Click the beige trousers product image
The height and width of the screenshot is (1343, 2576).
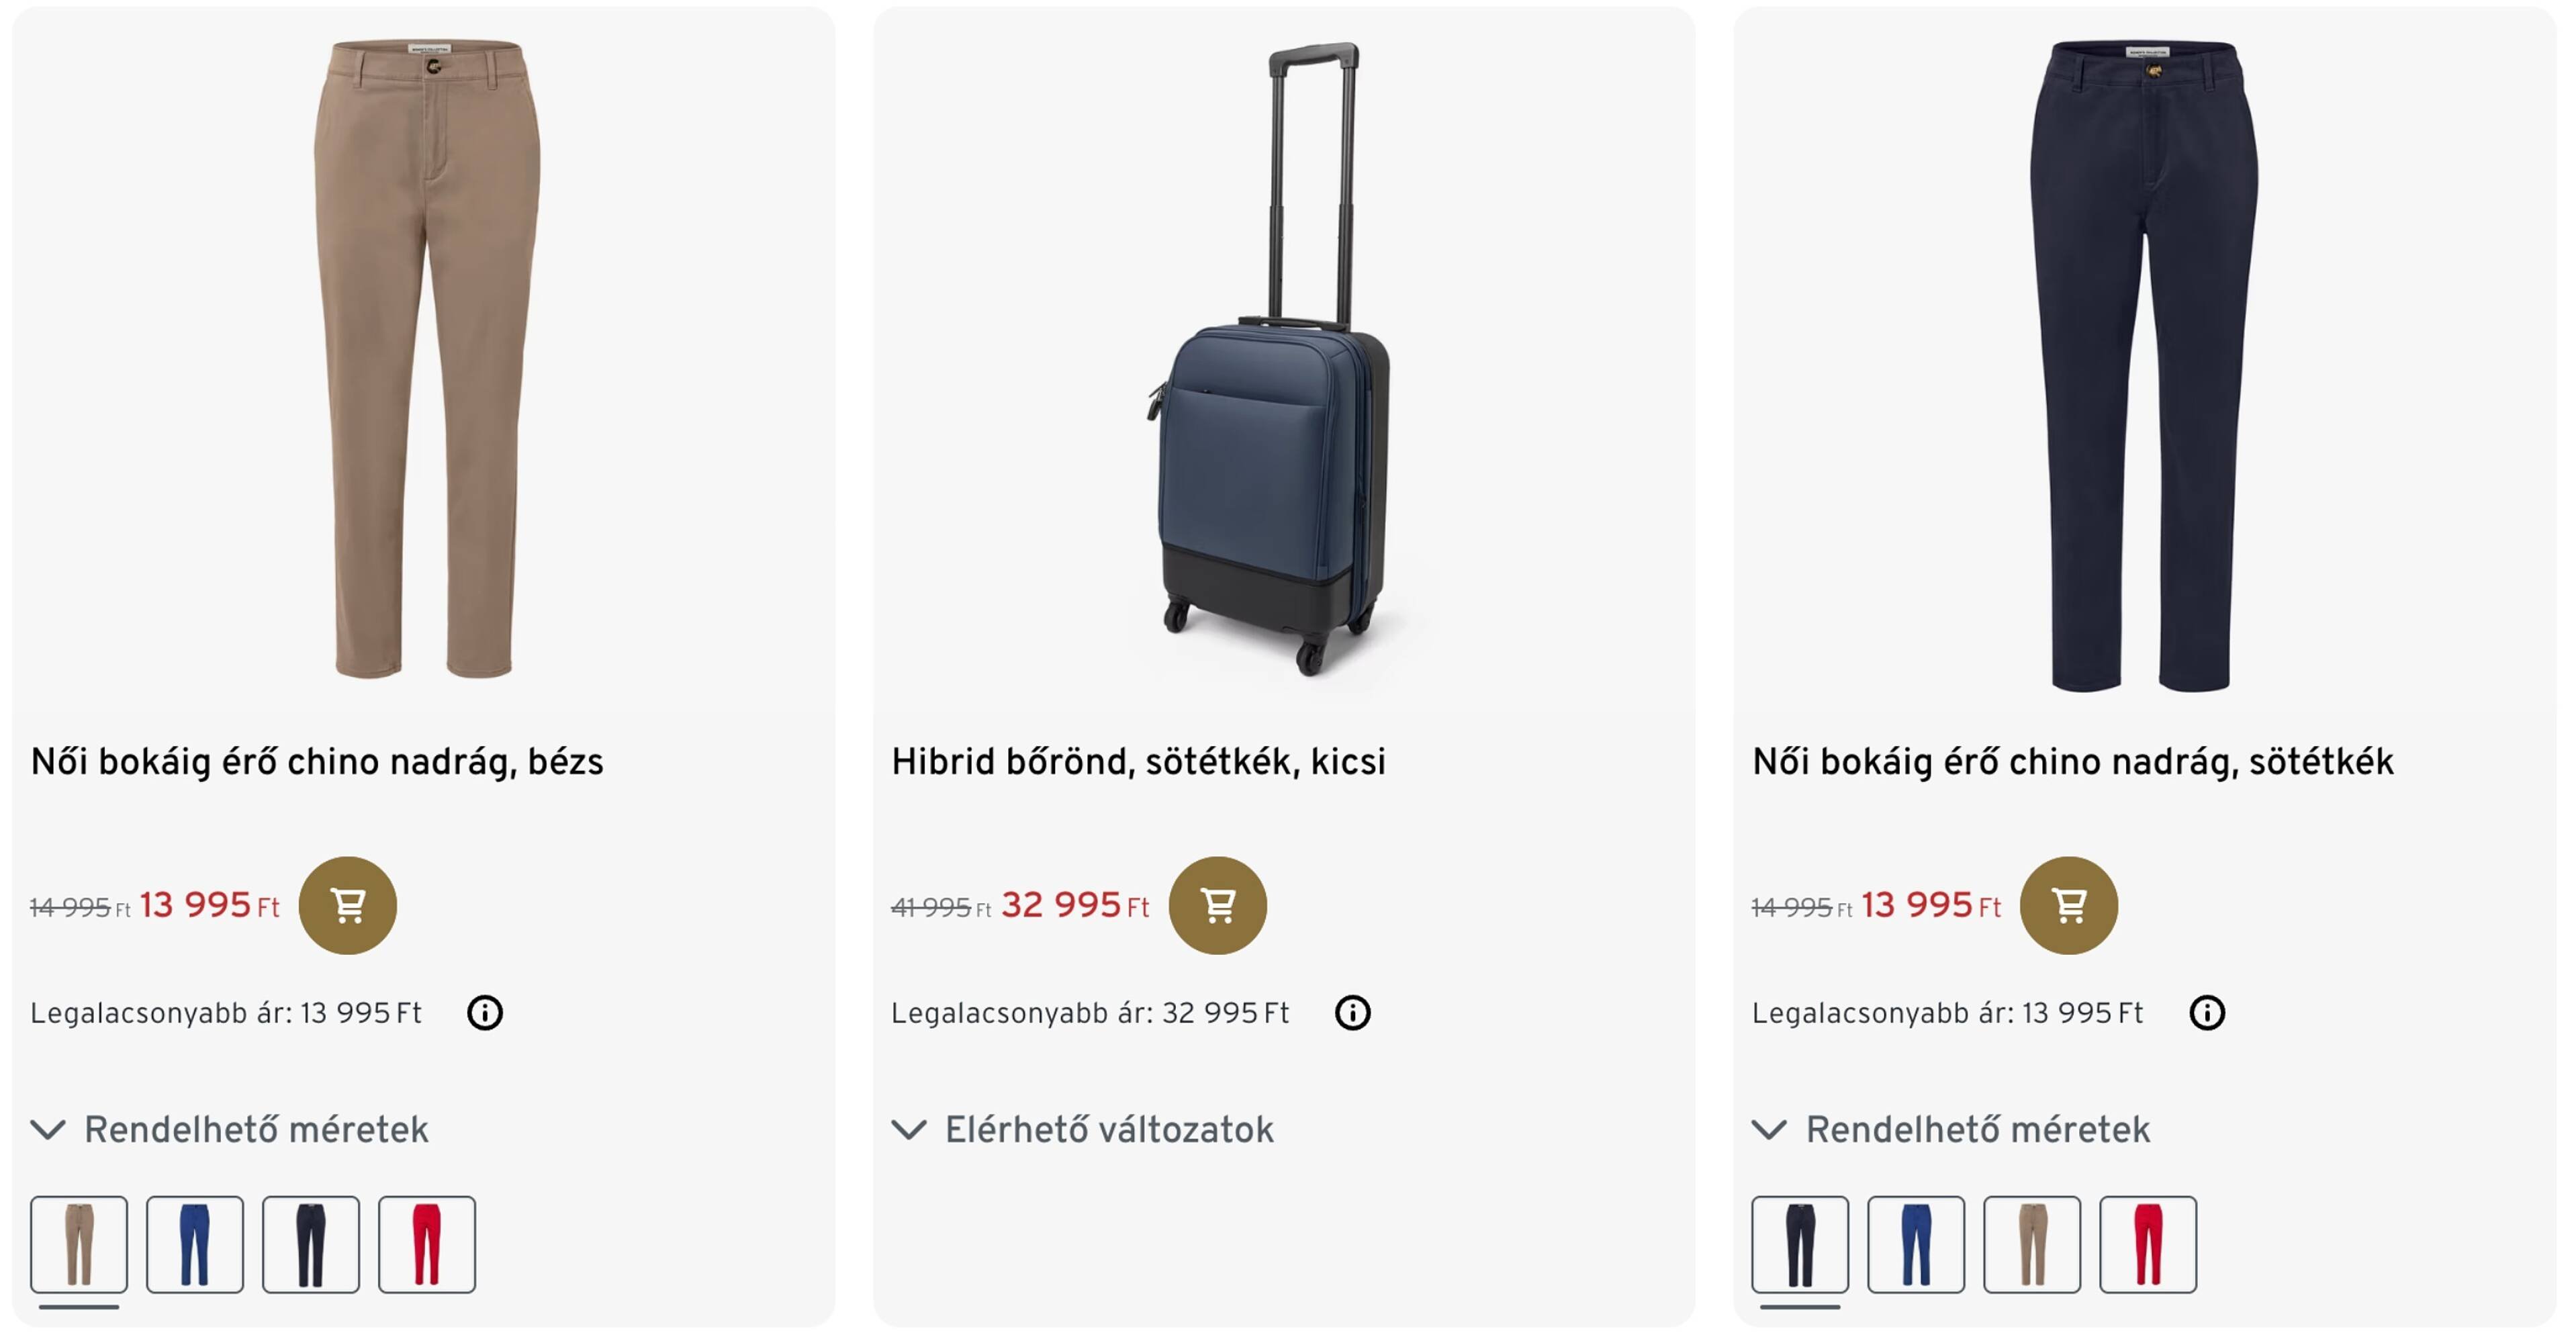click(x=425, y=360)
